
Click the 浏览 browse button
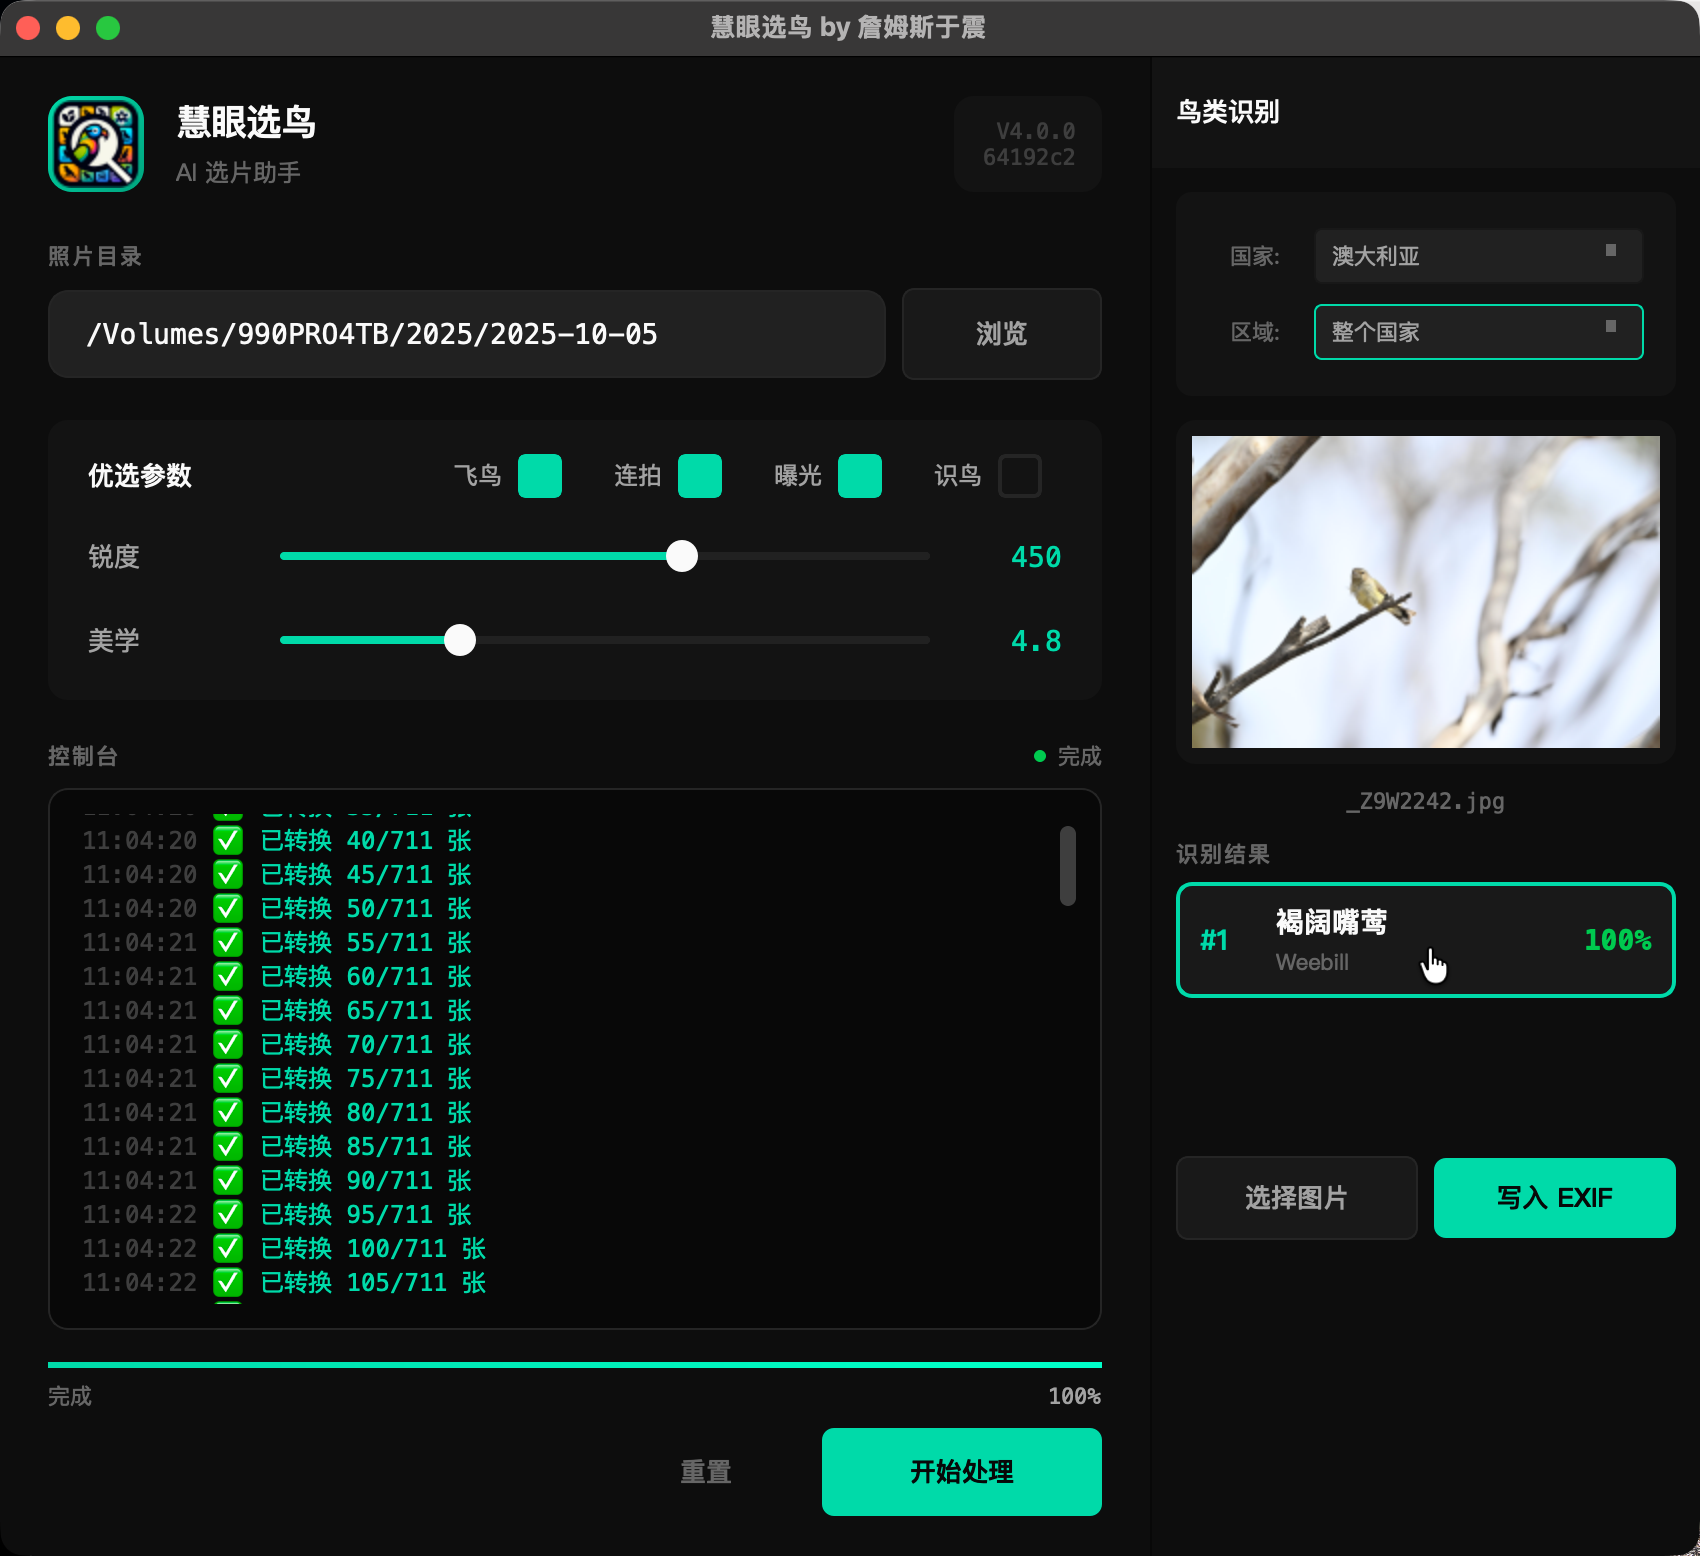point(1001,334)
